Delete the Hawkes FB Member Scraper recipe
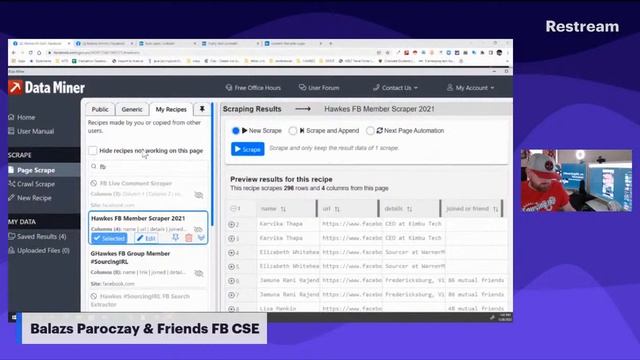Screen dimensions: 640x360 pos(189,238)
